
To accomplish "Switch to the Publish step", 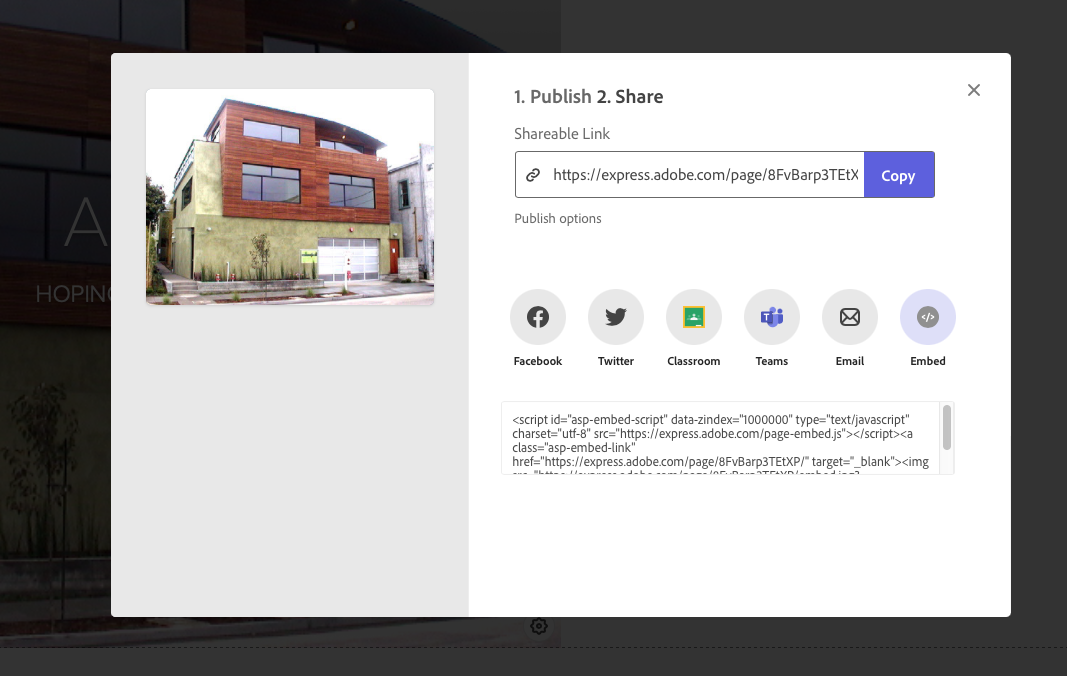I will (x=549, y=96).
